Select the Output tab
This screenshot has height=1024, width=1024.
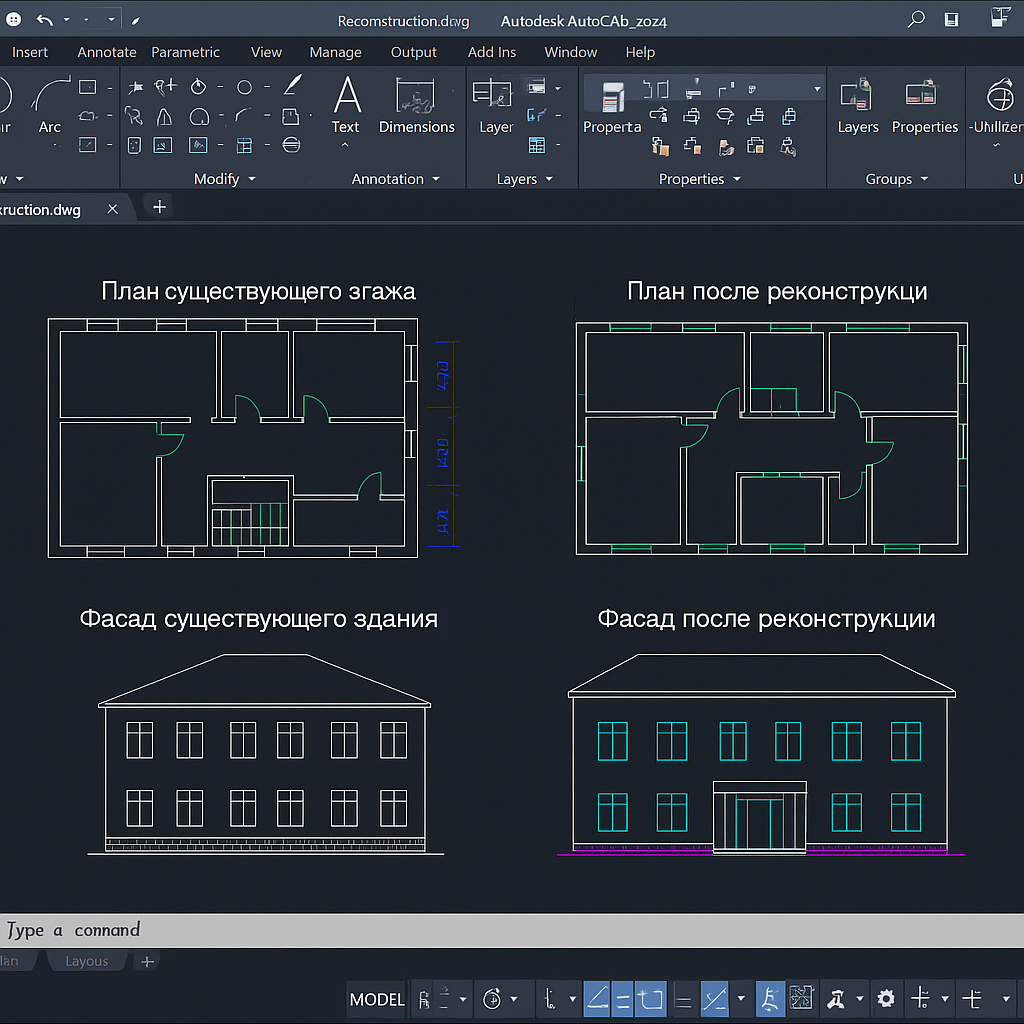[x=413, y=52]
